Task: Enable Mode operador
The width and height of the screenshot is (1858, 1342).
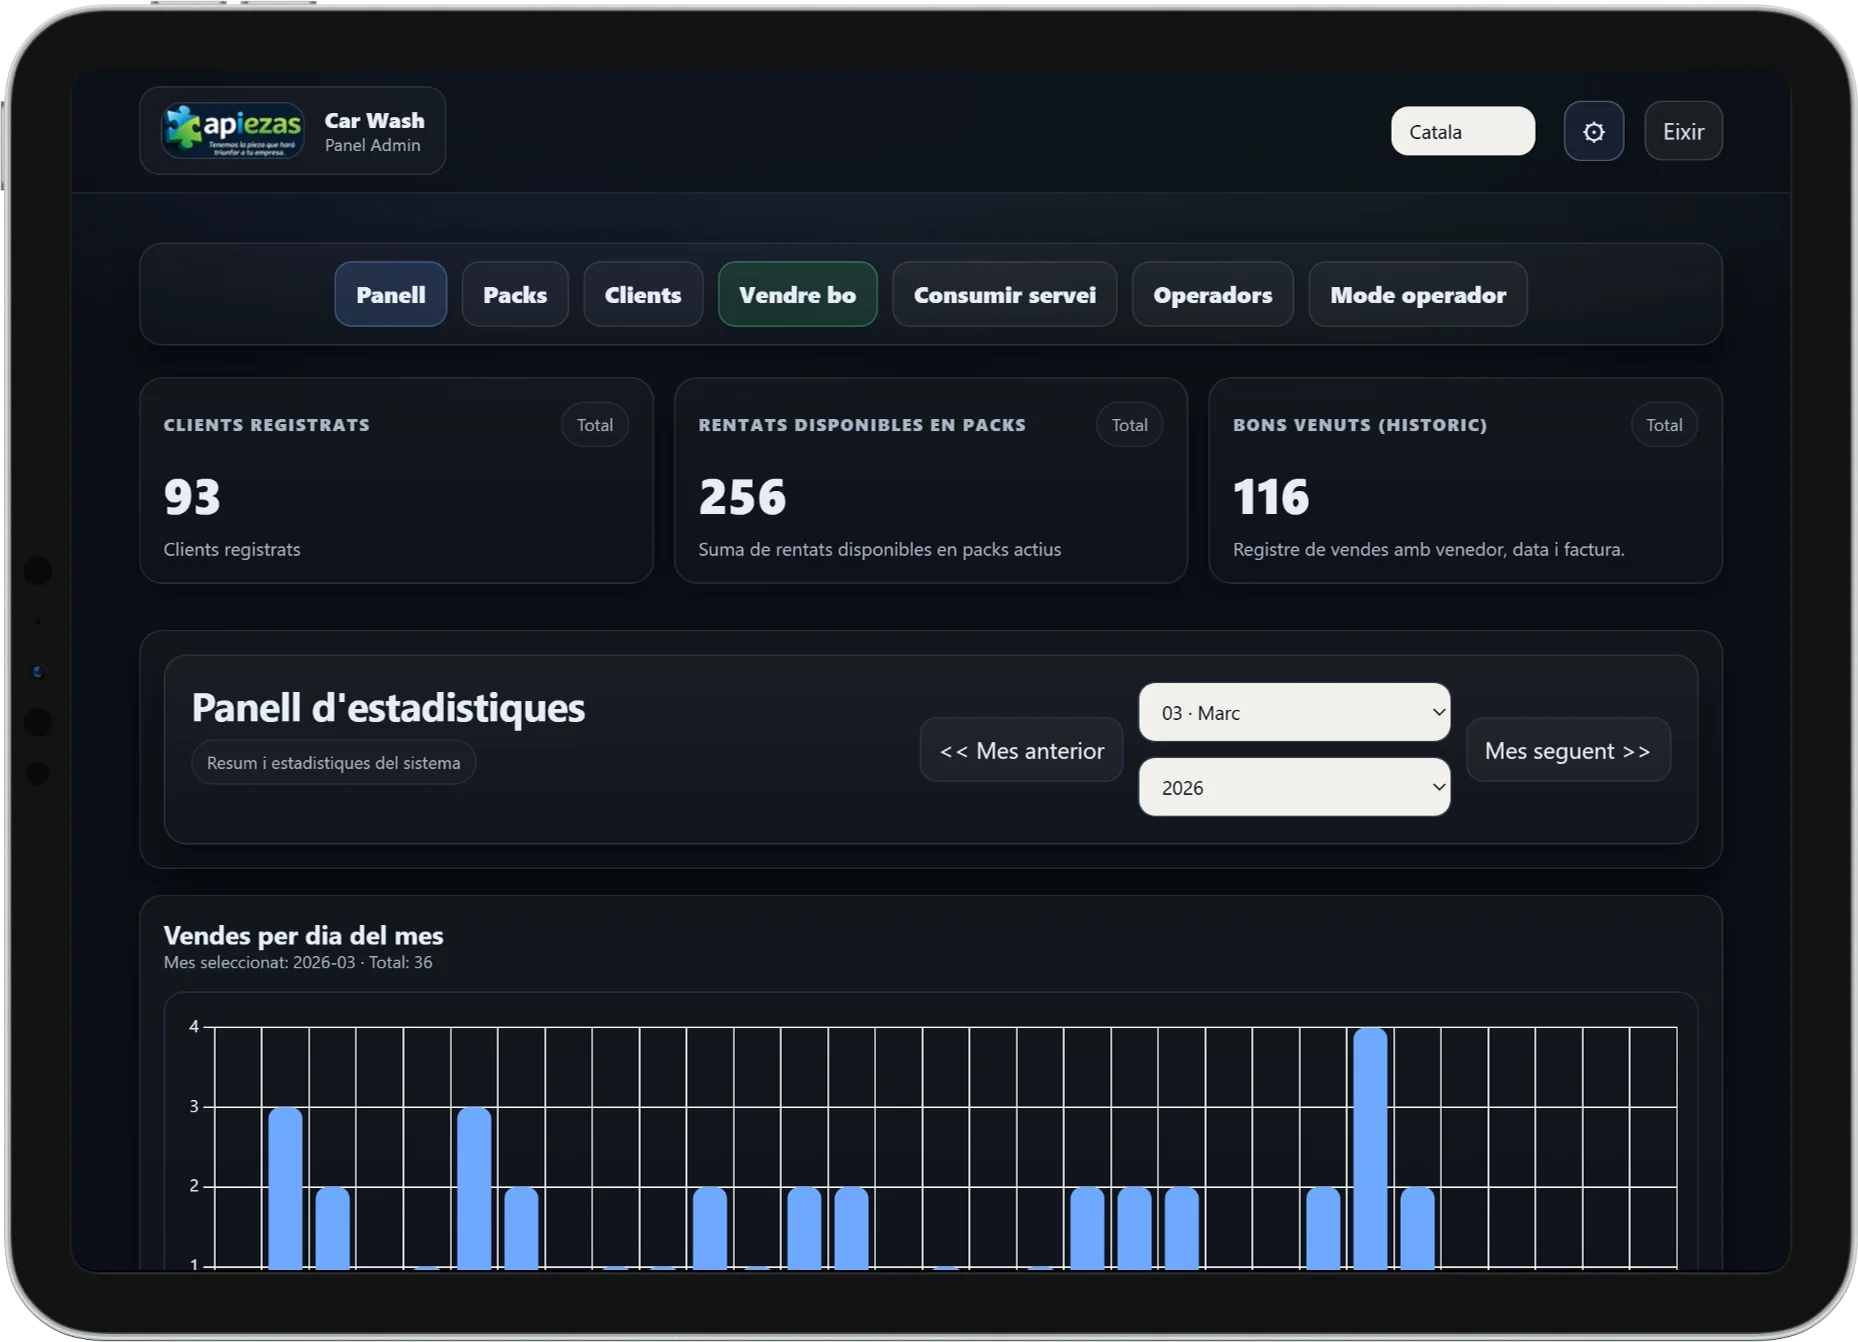Action: coord(1417,295)
